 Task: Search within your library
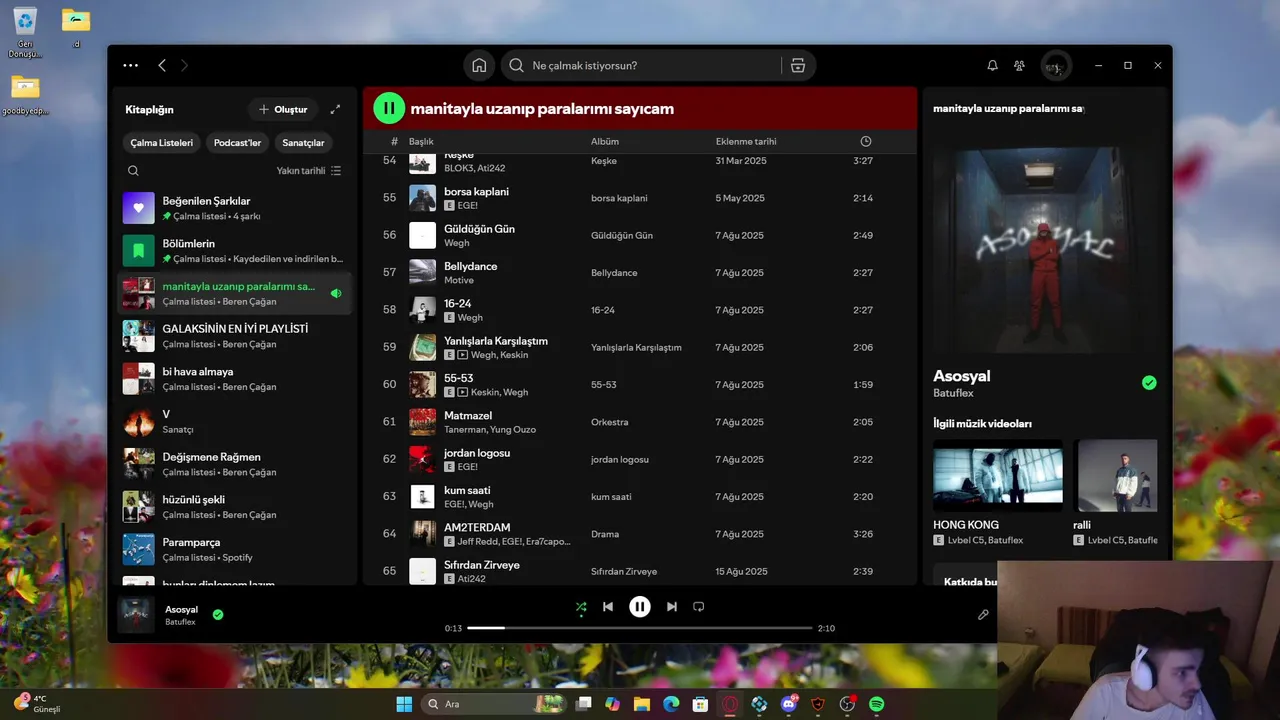tap(133, 171)
